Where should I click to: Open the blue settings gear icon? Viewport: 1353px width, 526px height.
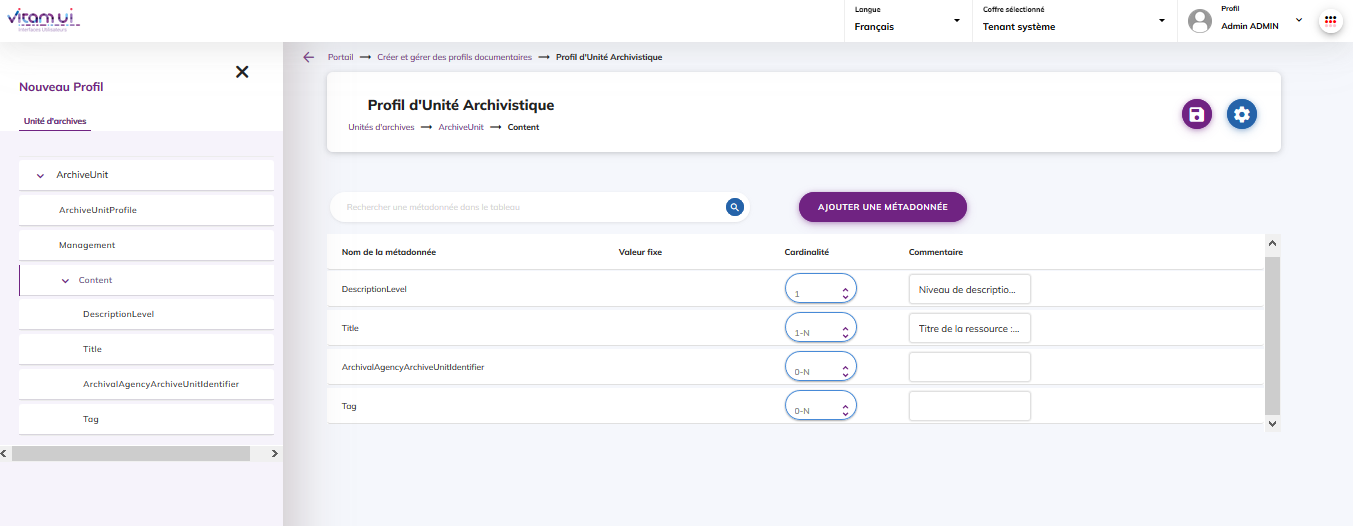pos(1242,114)
